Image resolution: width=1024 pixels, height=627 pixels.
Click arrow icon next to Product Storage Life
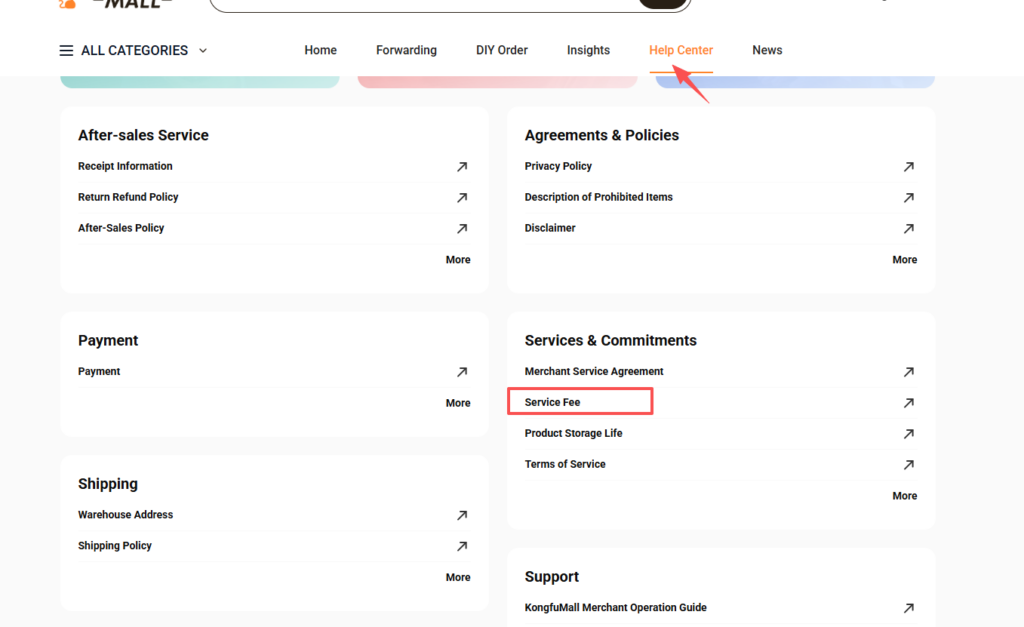pyautogui.click(x=908, y=434)
